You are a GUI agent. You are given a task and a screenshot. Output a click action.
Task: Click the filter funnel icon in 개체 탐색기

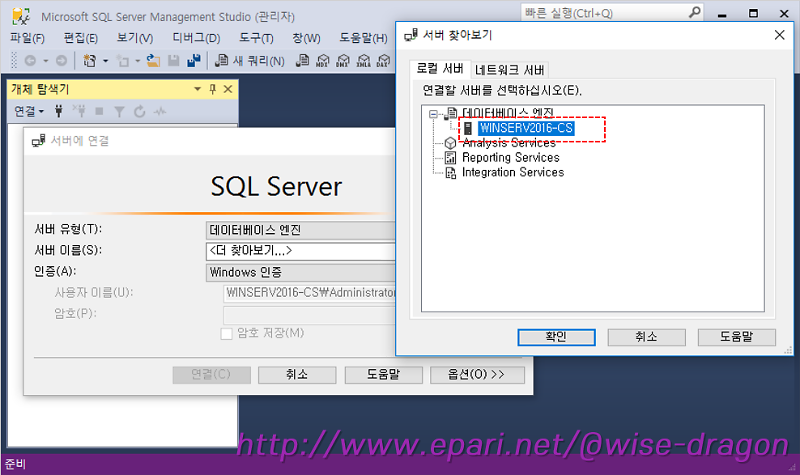point(119,111)
